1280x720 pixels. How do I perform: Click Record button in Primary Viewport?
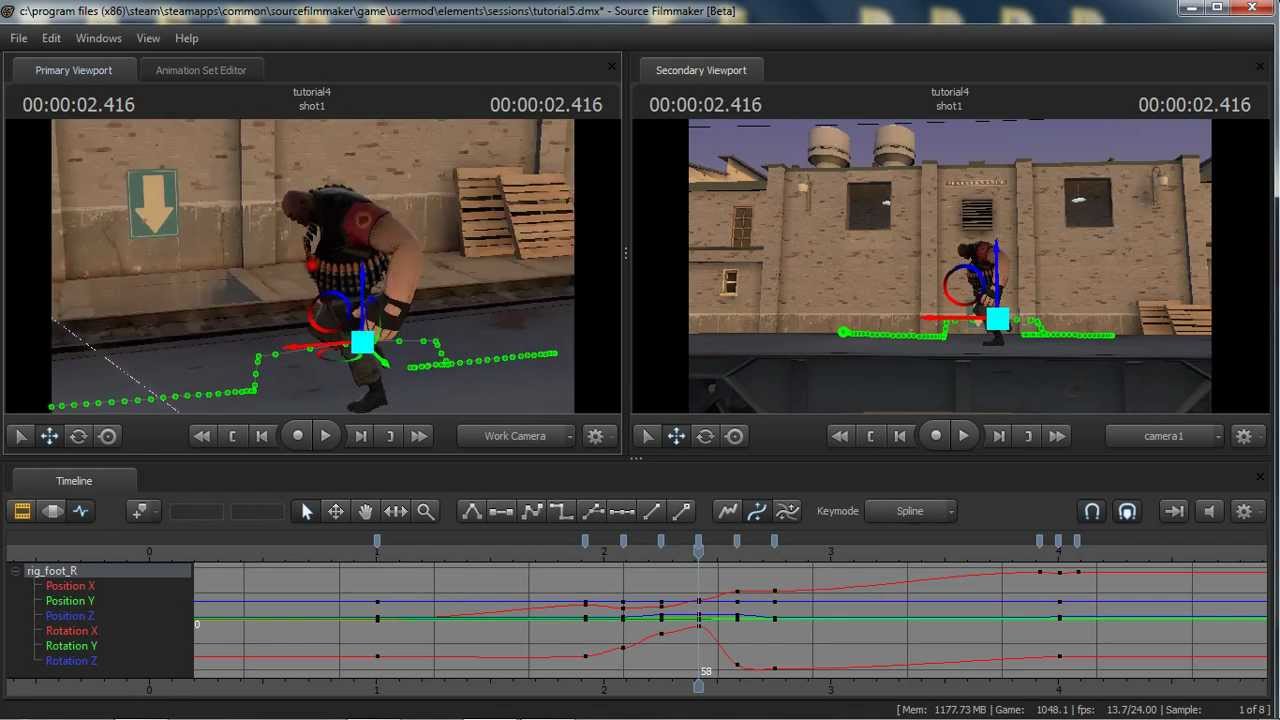point(297,436)
